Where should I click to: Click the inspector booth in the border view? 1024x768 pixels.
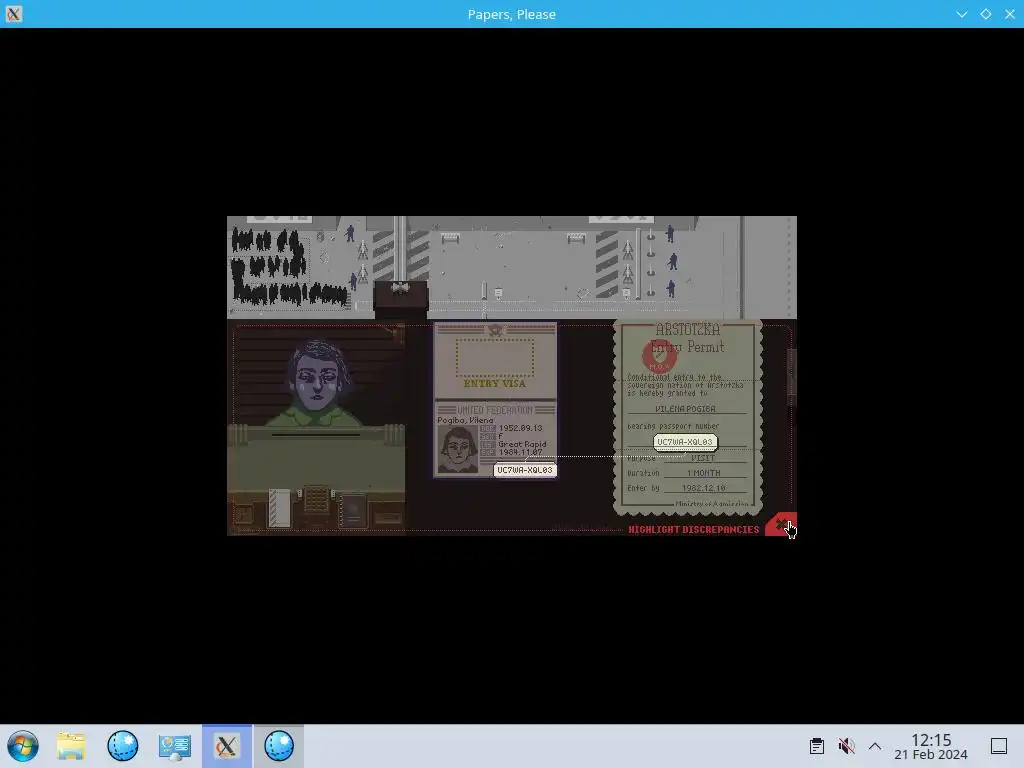pyautogui.click(x=401, y=295)
